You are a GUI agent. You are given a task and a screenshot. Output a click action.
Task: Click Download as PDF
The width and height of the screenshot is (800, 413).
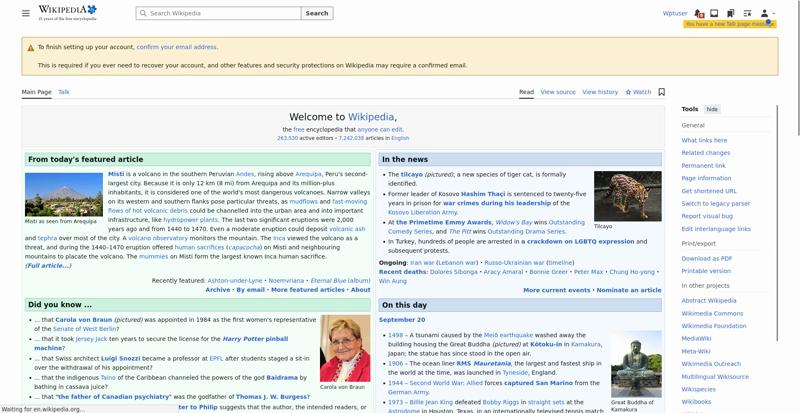click(x=707, y=259)
